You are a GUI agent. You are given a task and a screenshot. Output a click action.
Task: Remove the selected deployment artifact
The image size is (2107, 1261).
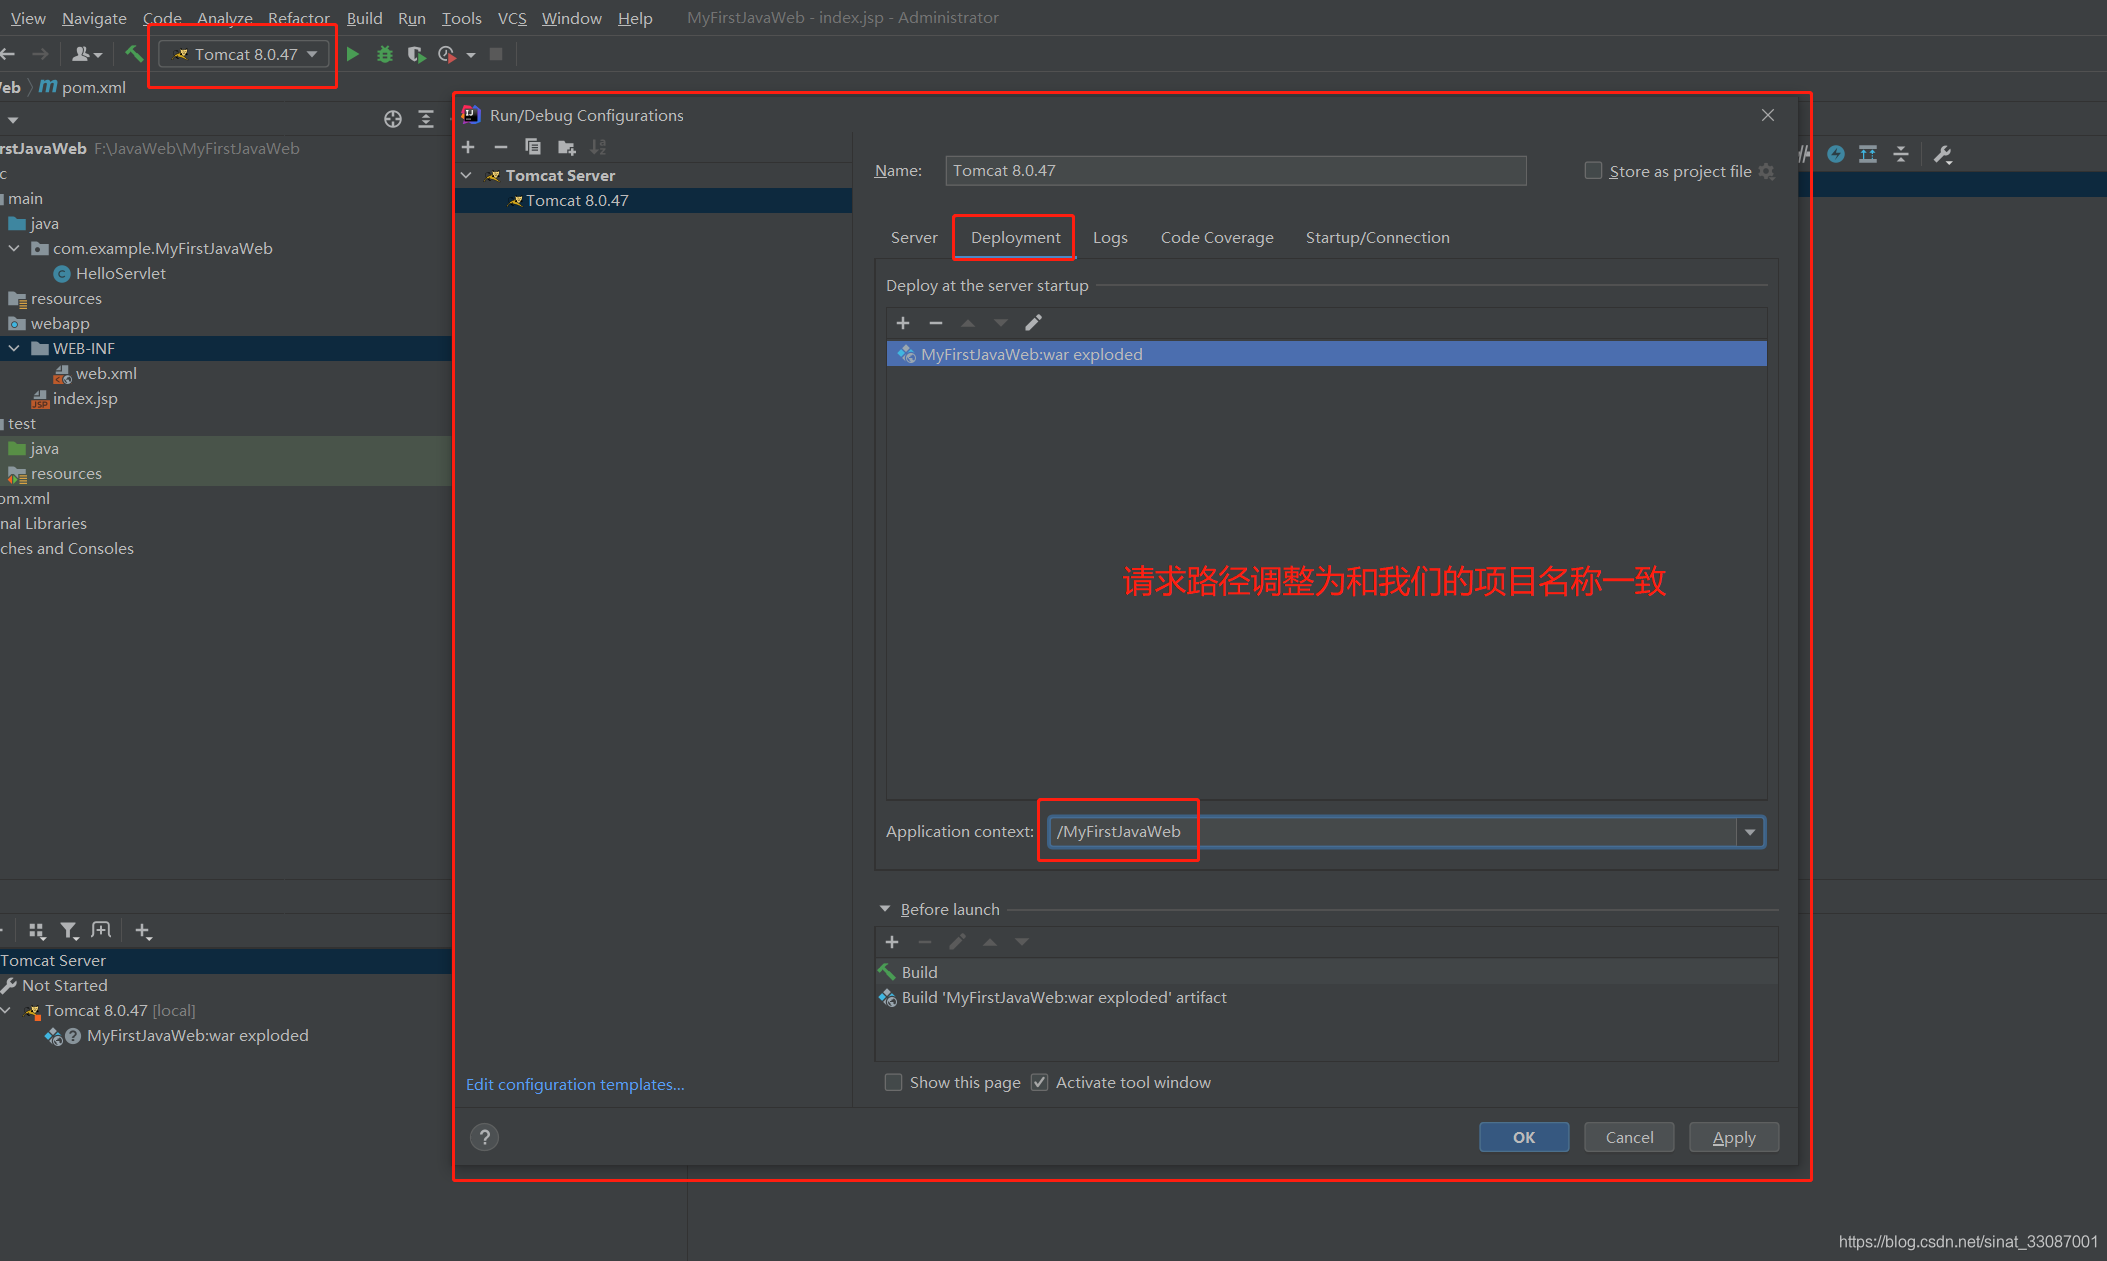click(x=936, y=323)
